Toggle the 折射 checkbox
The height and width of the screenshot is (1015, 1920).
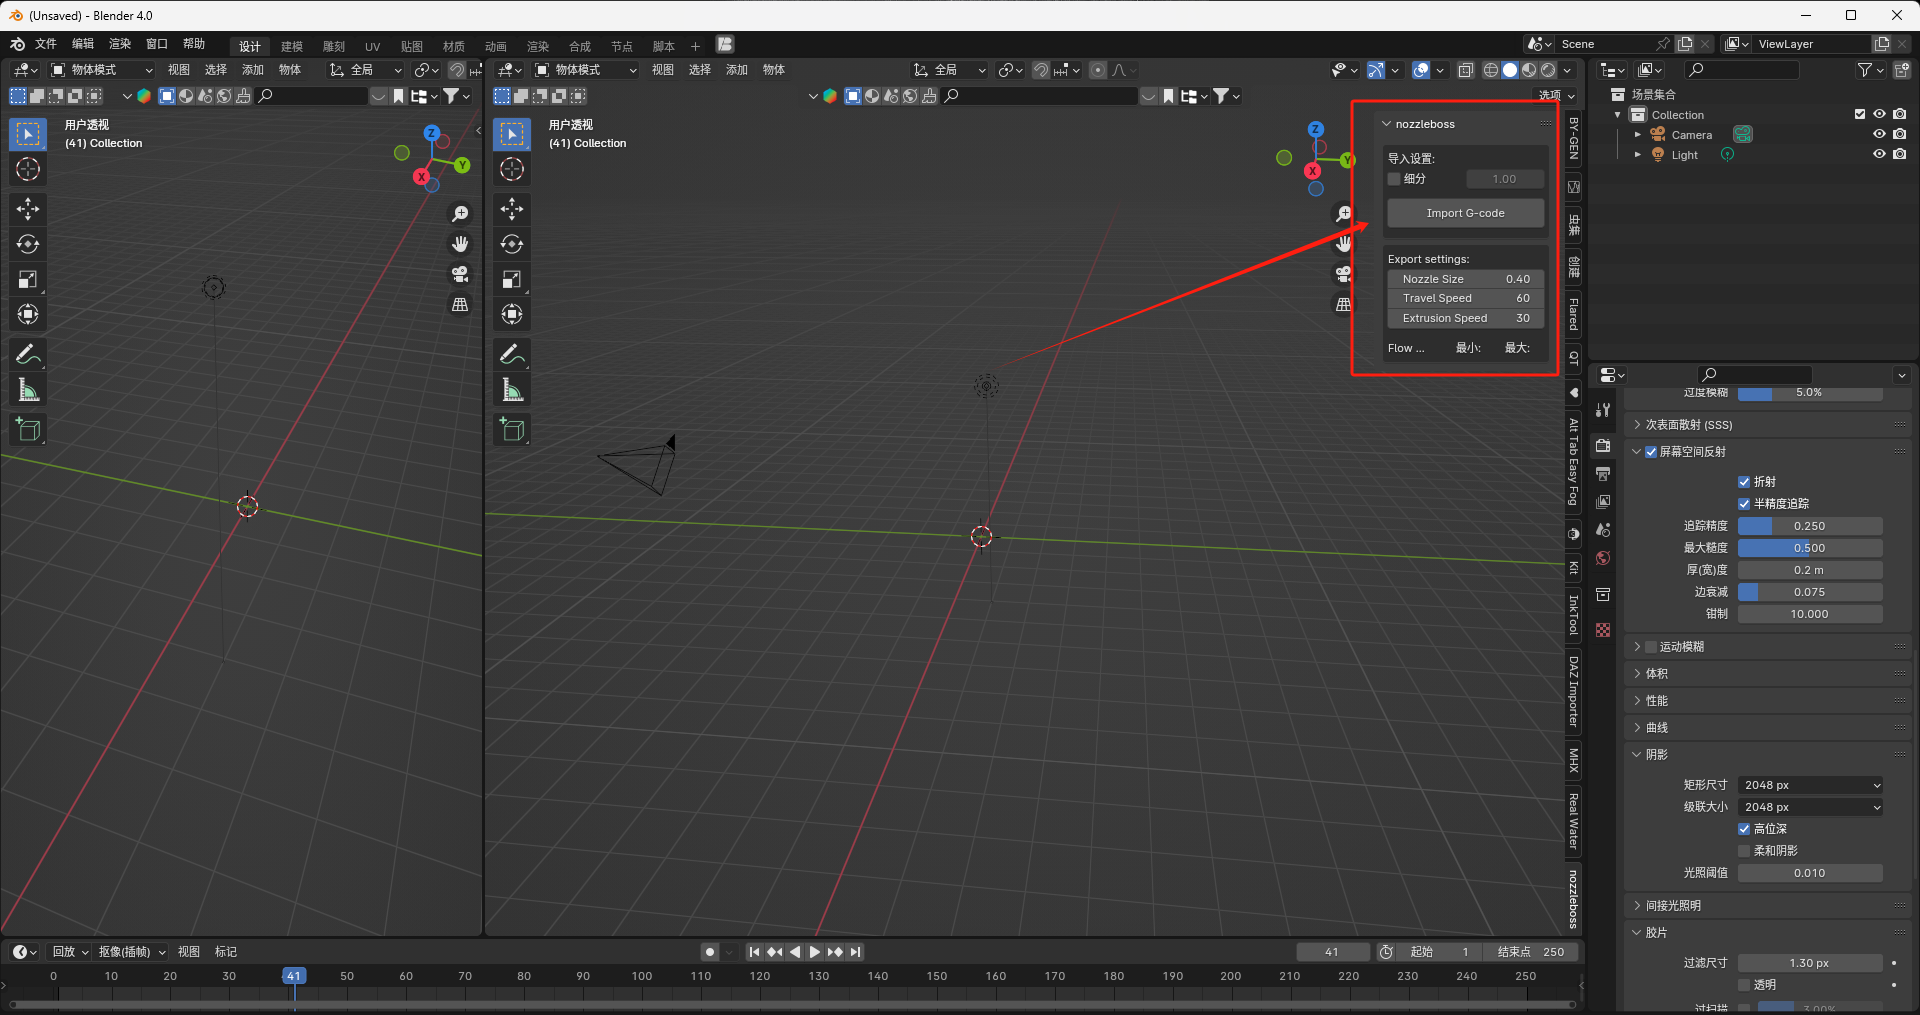point(1744,482)
